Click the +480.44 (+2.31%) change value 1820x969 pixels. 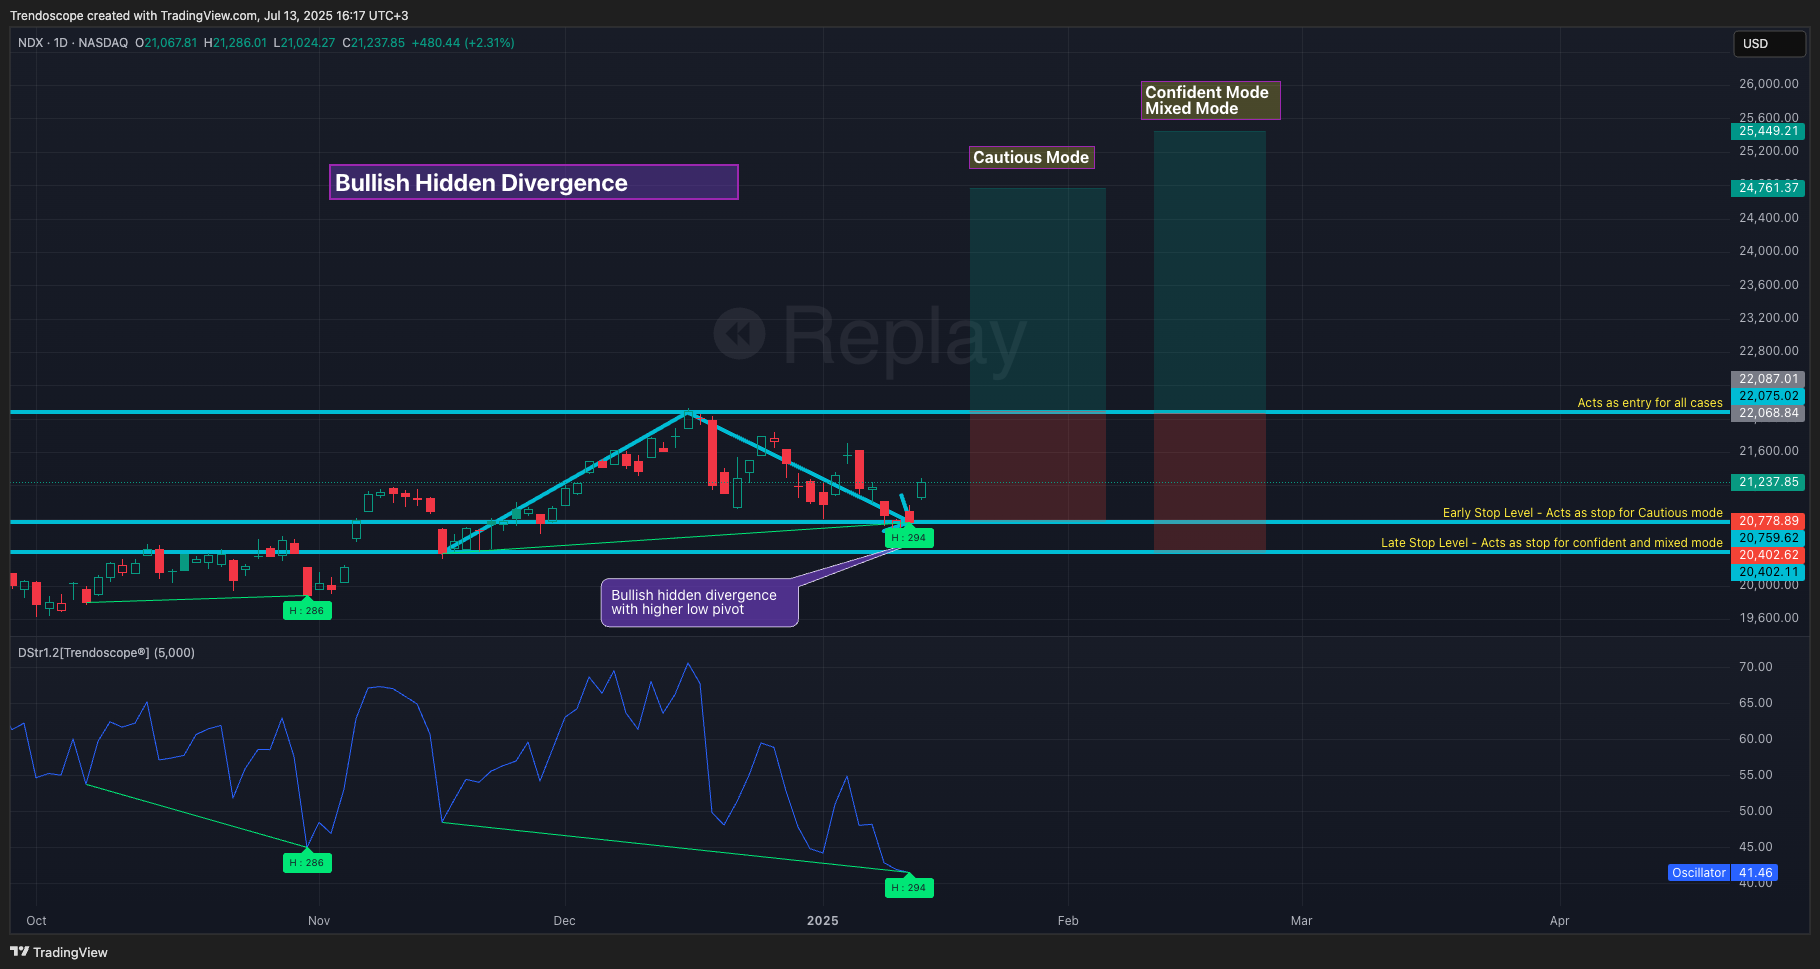tap(463, 43)
